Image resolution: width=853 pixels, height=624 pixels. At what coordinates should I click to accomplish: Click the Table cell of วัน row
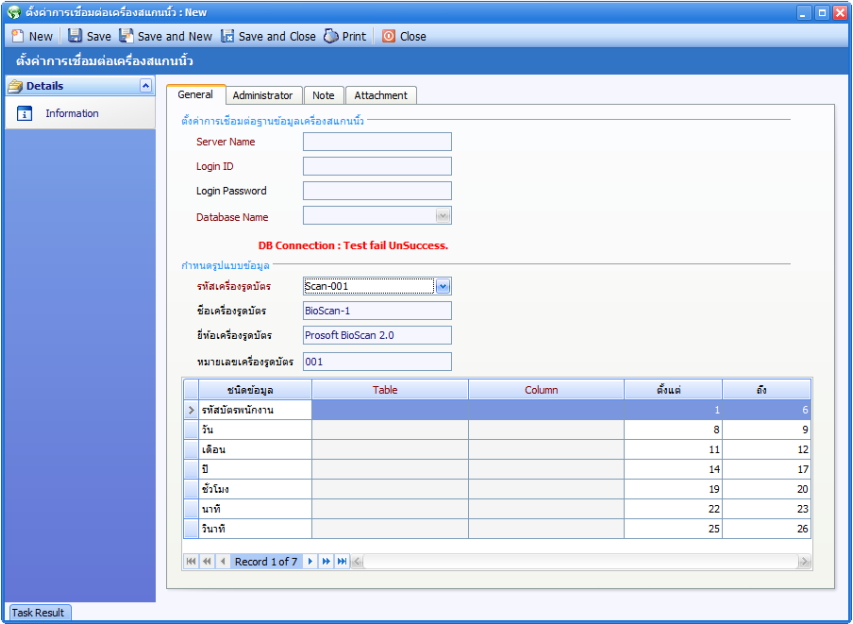(390, 430)
